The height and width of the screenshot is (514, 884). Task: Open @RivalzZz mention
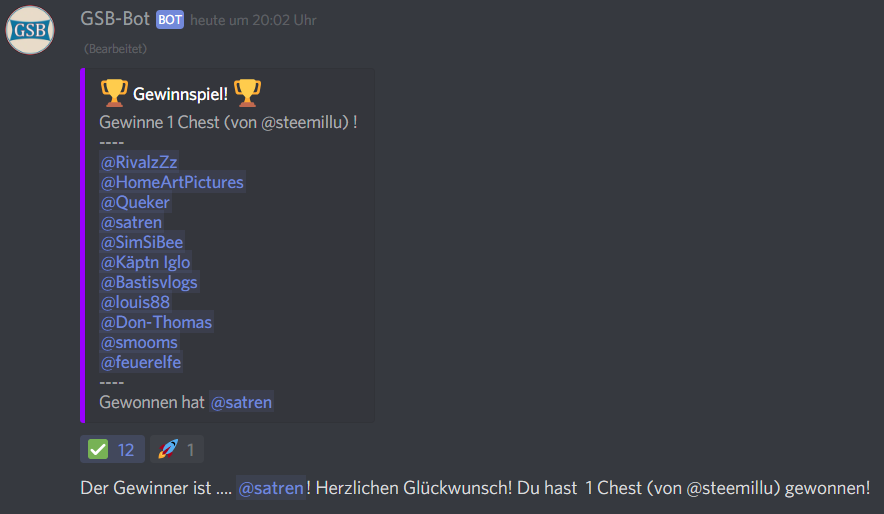pyautogui.click(x=139, y=162)
